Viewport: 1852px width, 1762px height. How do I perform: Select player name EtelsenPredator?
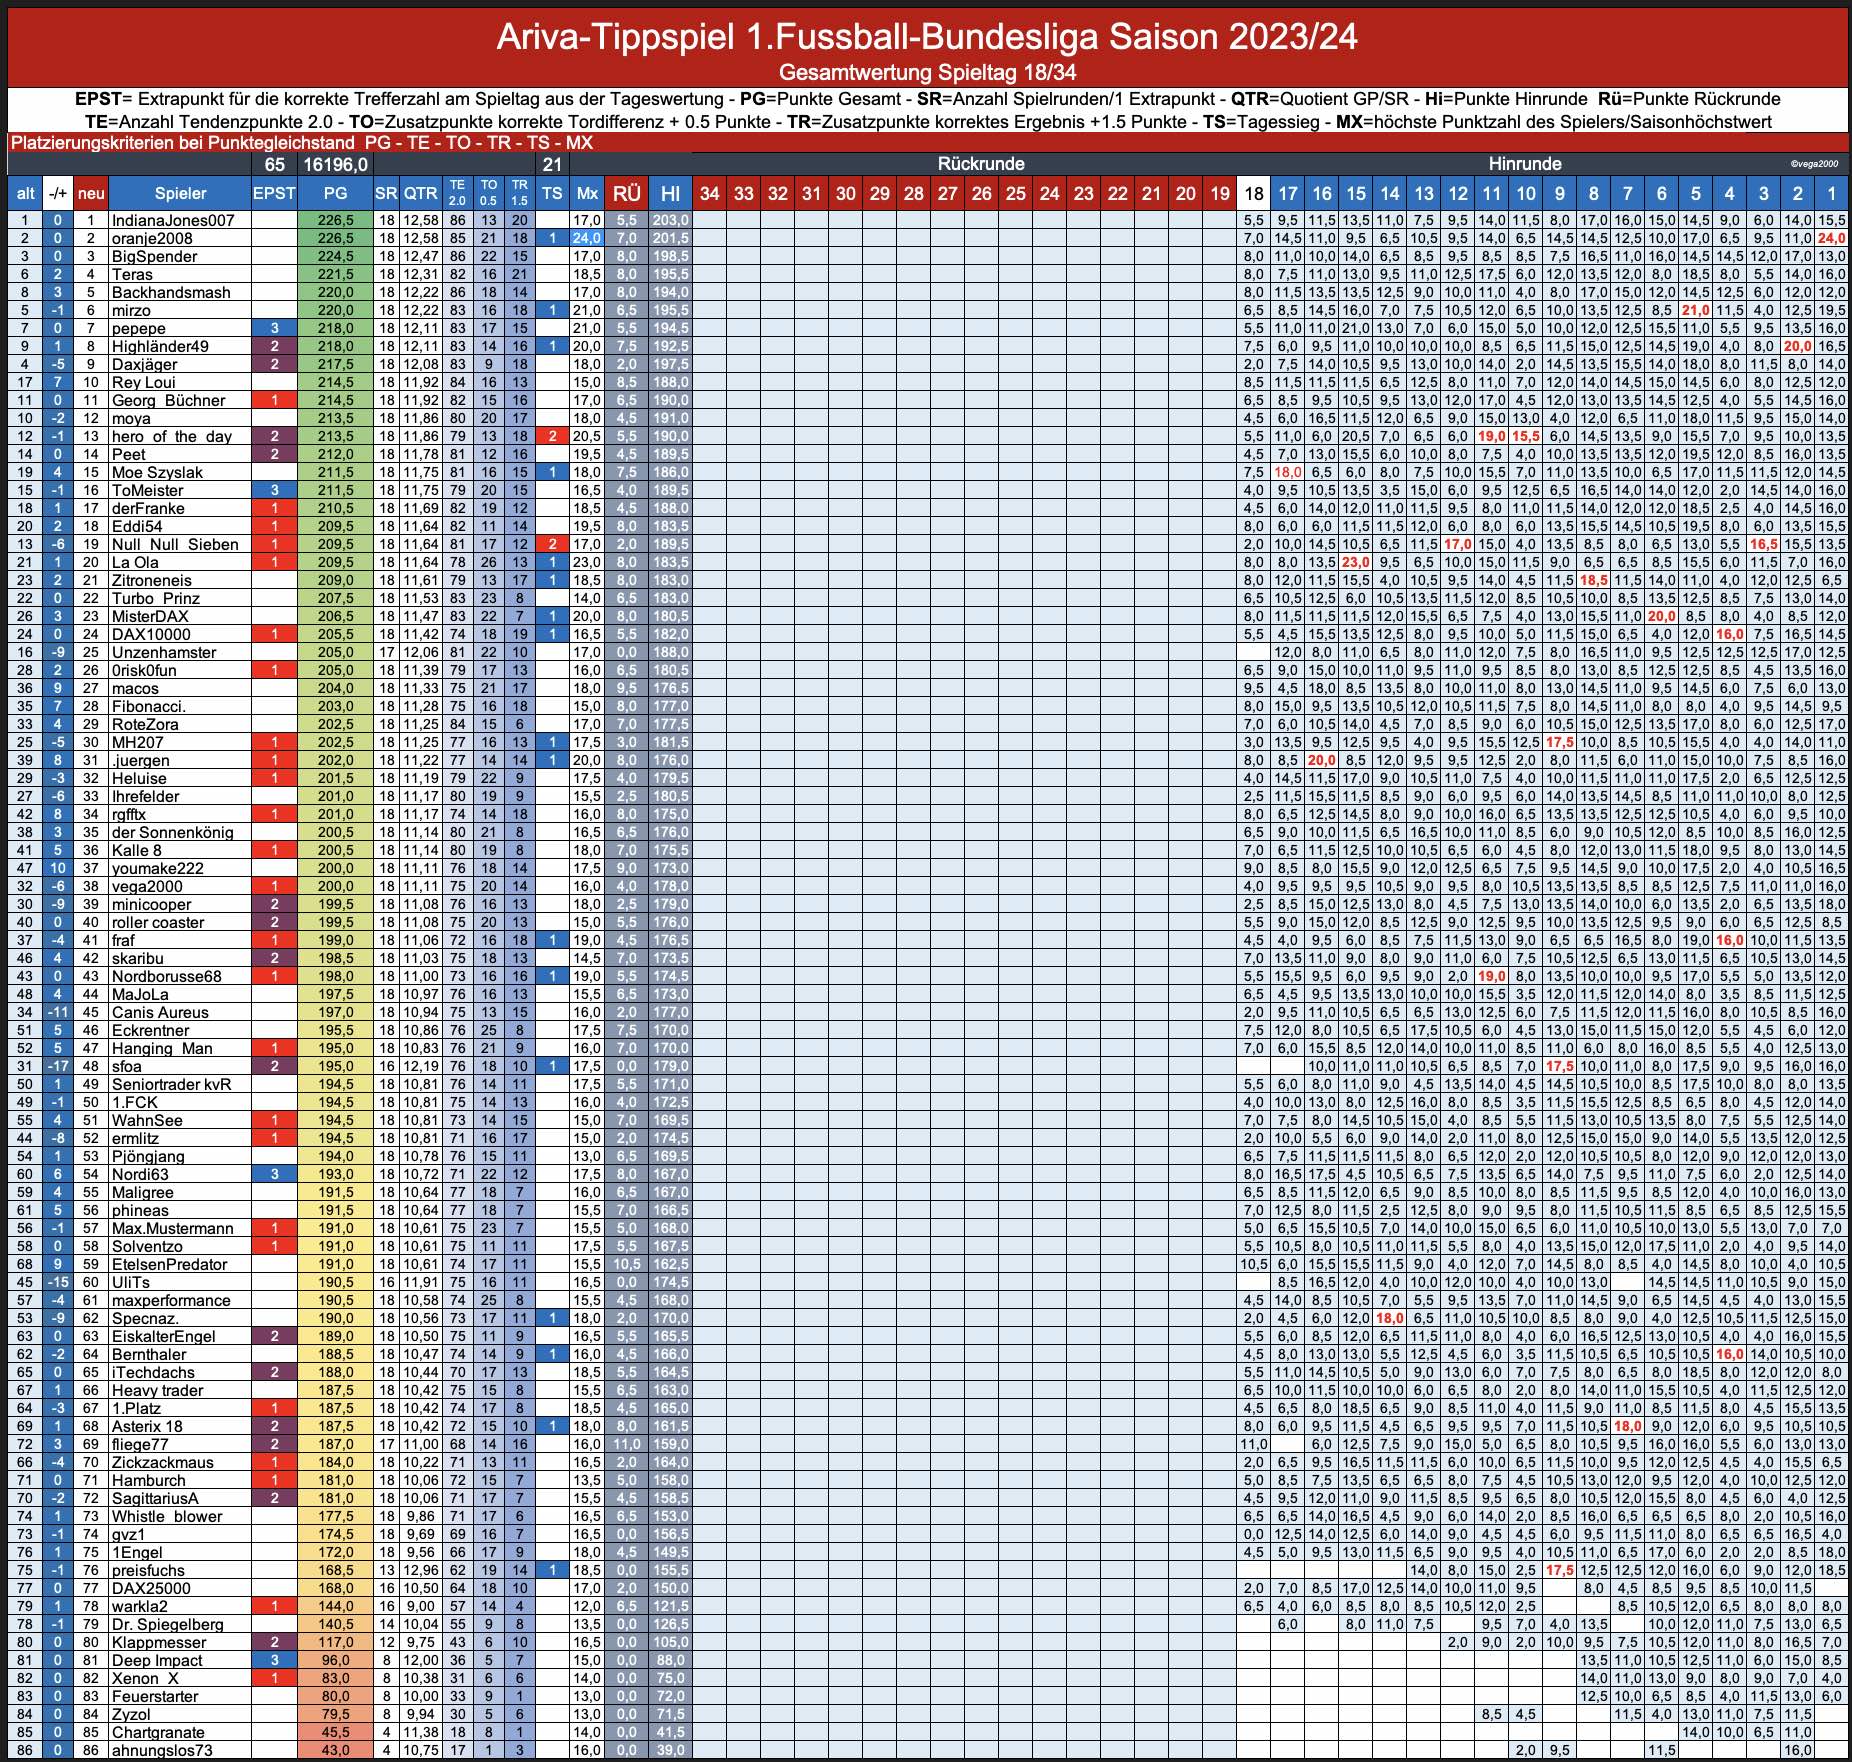click(x=170, y=1264)
